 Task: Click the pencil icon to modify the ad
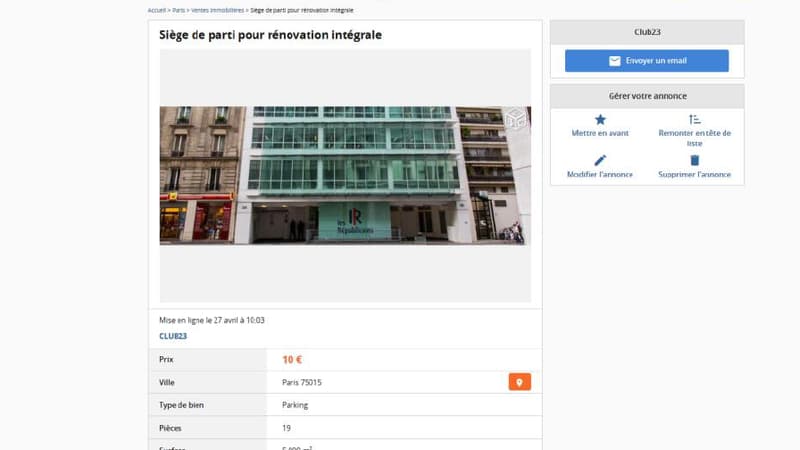[600, 160]
